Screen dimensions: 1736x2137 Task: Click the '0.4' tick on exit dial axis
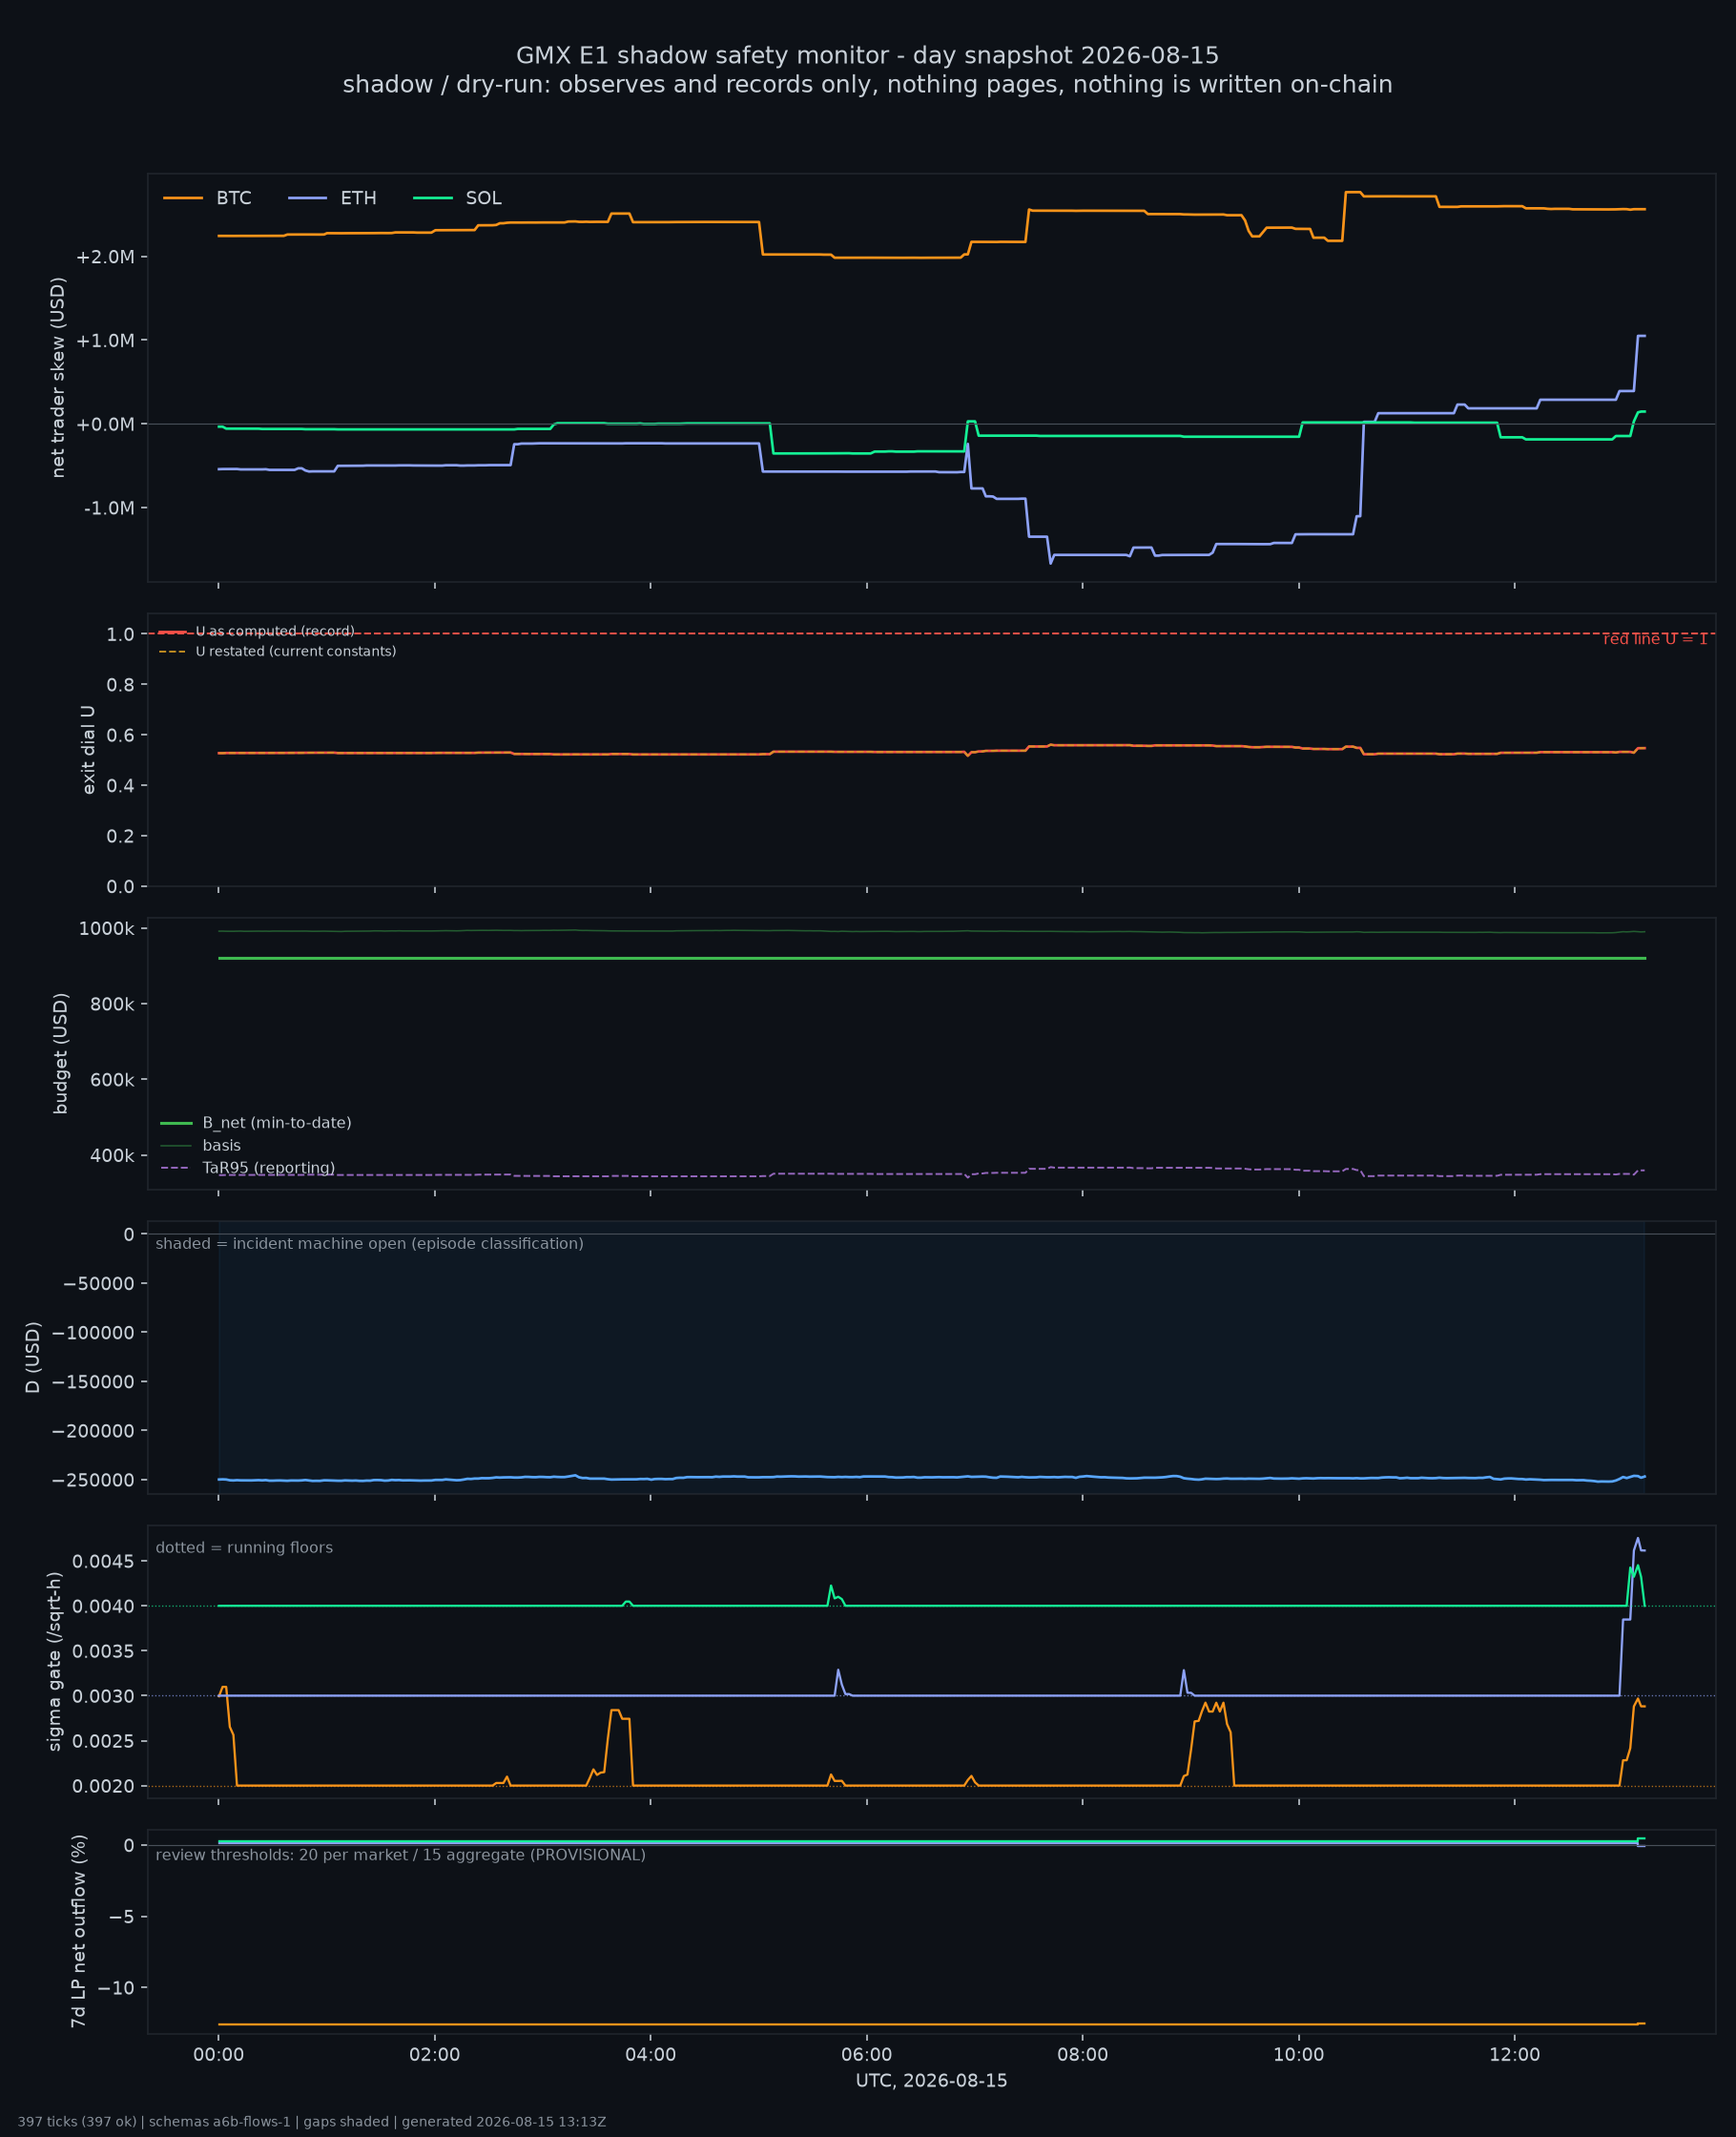(120, 786)
